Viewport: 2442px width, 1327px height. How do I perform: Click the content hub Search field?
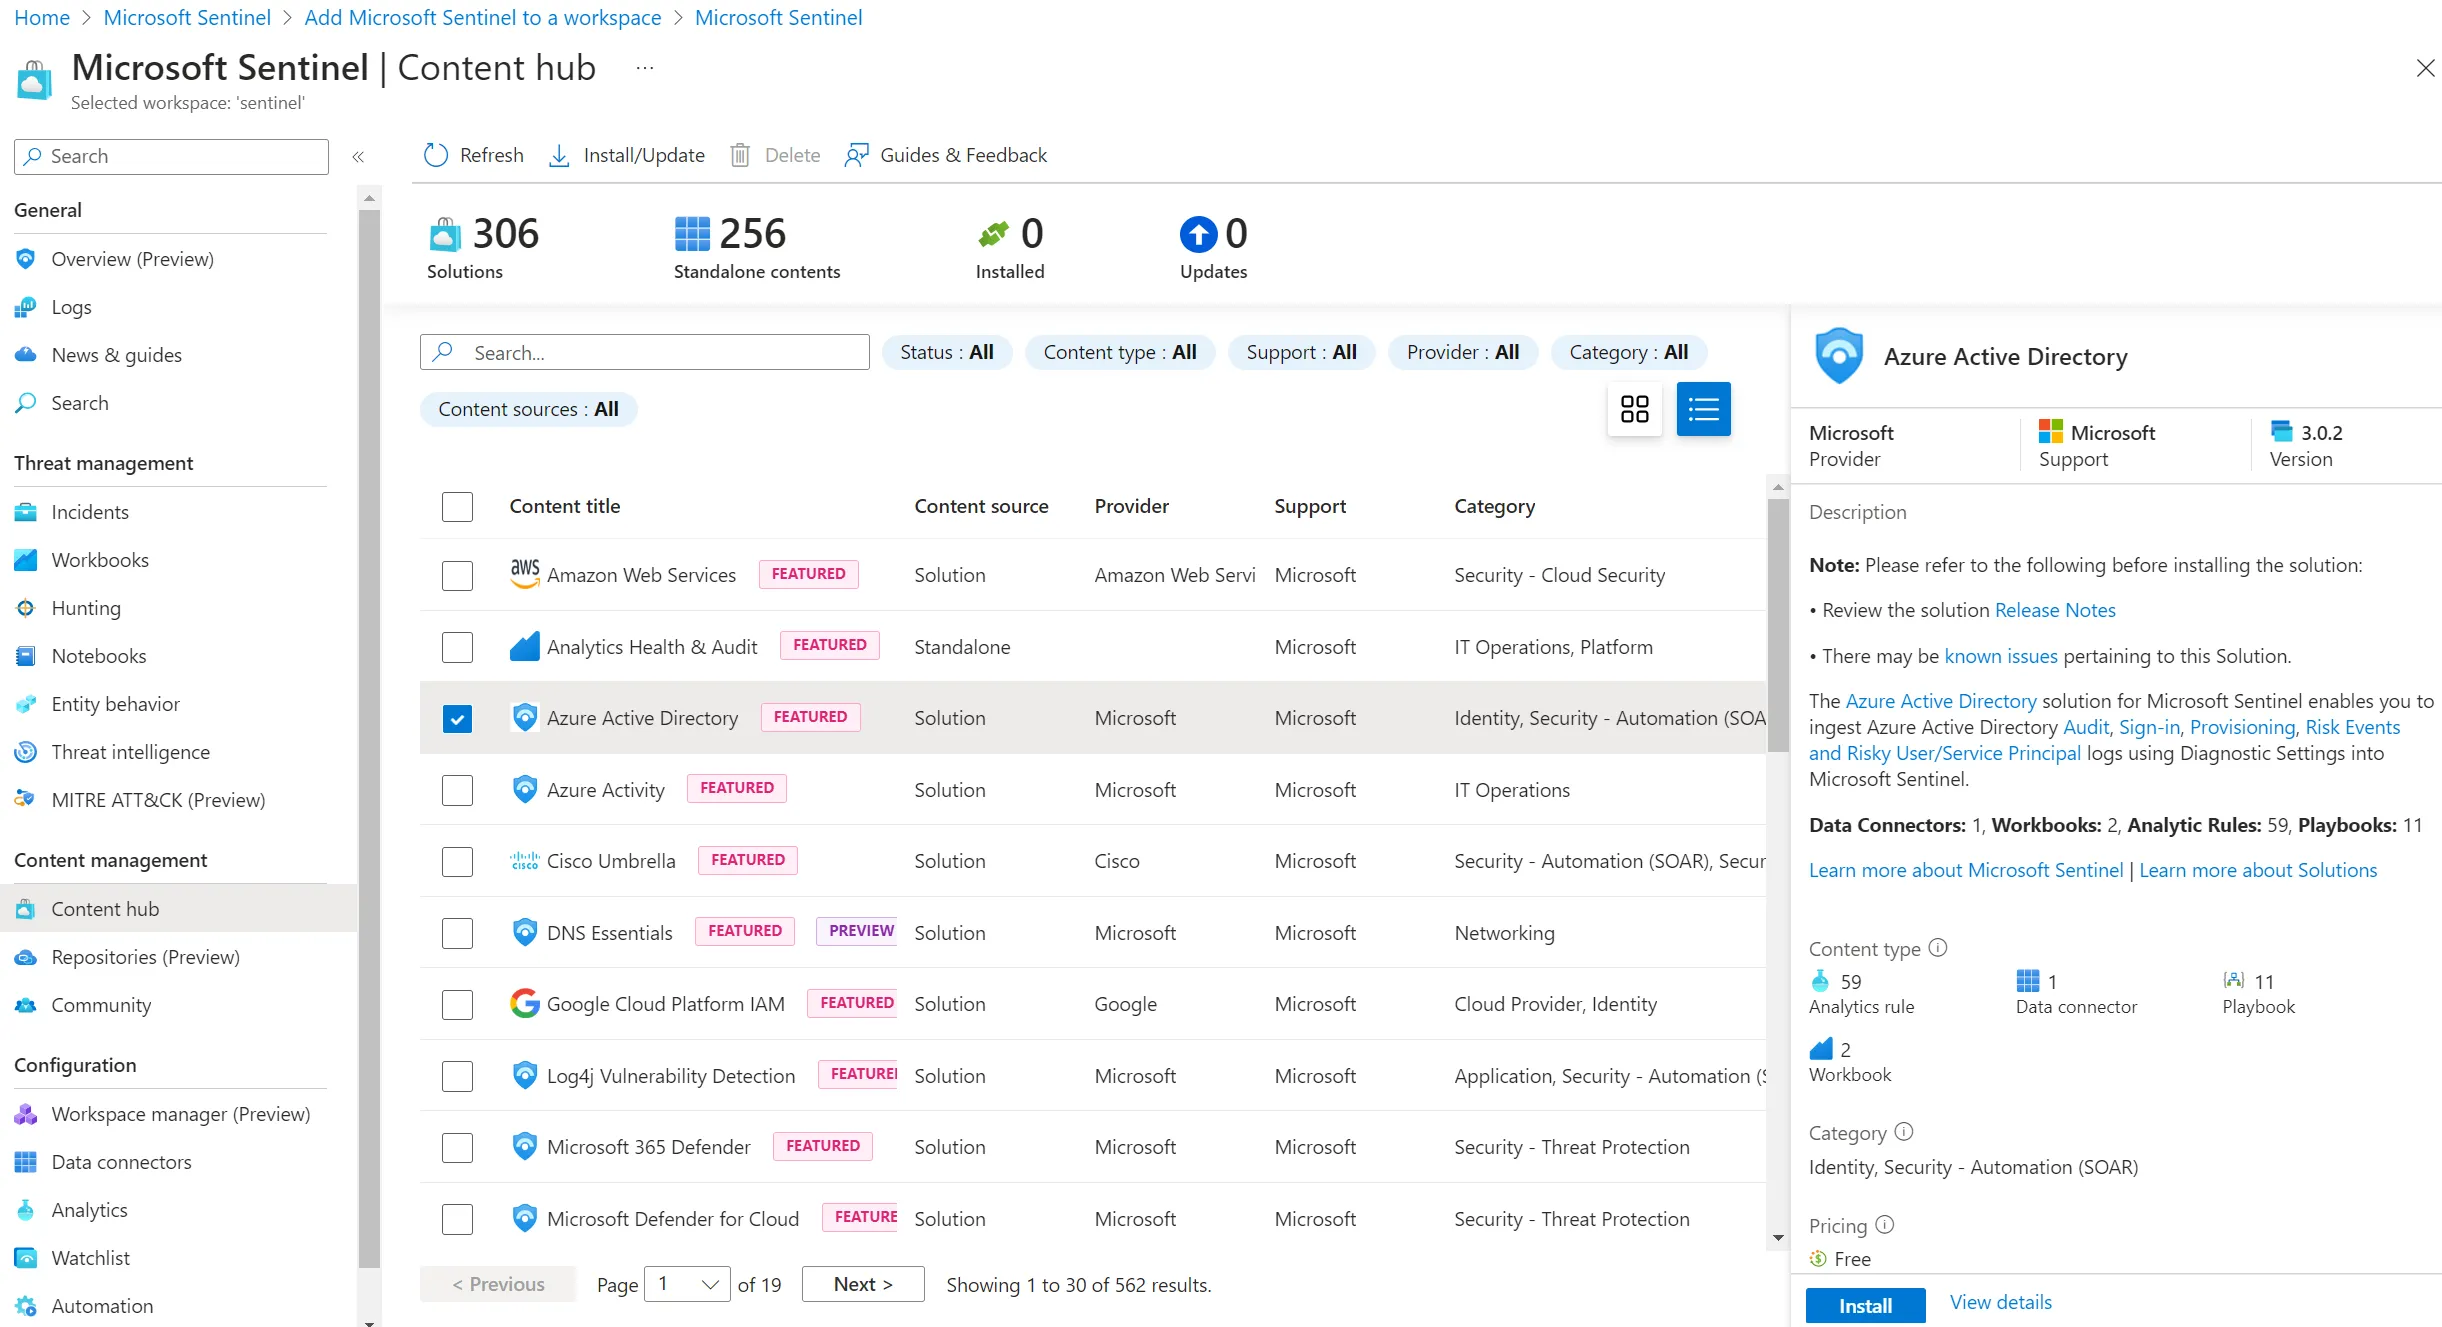[645, 352]
